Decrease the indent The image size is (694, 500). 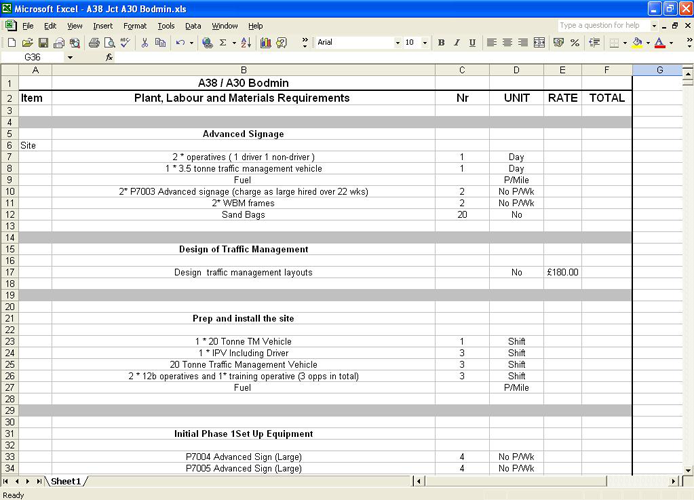(x=594, y=42)
